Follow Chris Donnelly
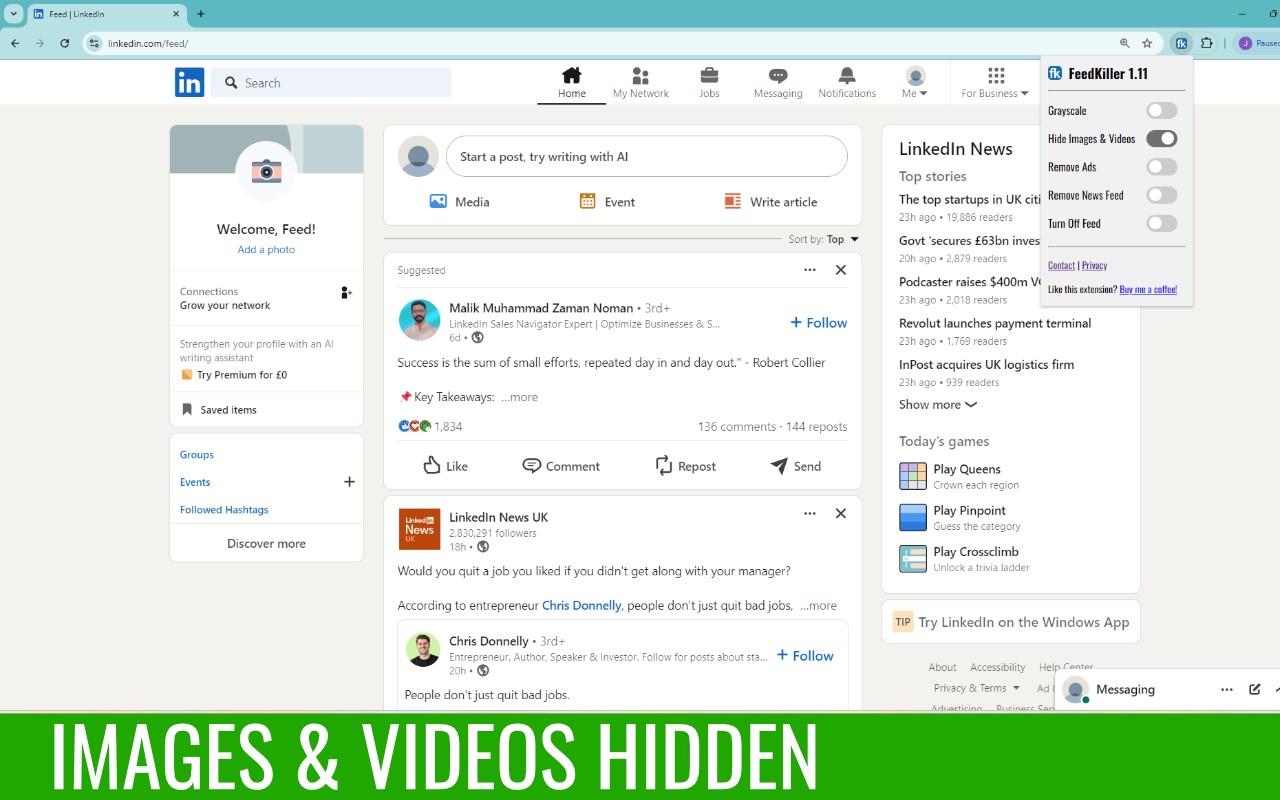This screenshot has height=800, width=1280. click(804, 656)
